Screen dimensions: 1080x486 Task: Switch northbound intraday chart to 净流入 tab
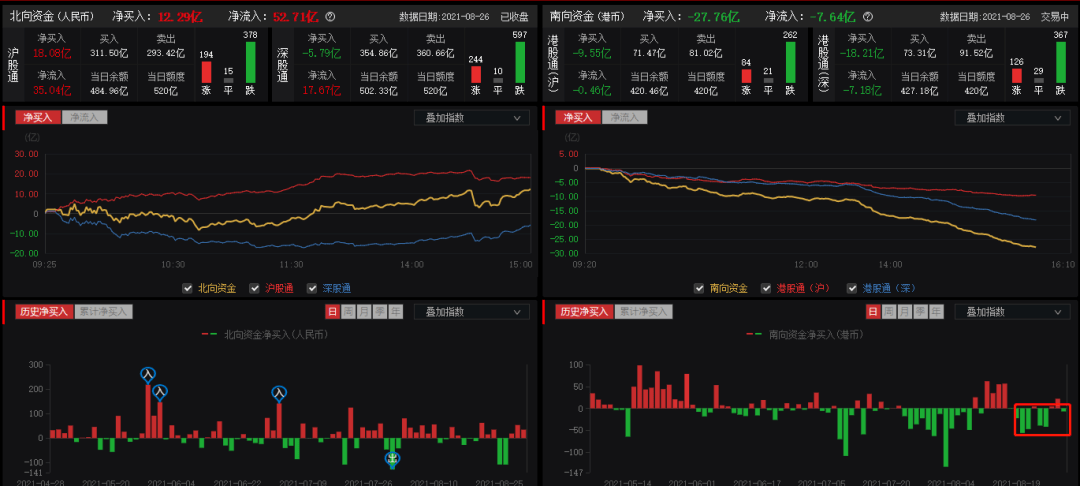pyautogui.click(x=84, y=117)
